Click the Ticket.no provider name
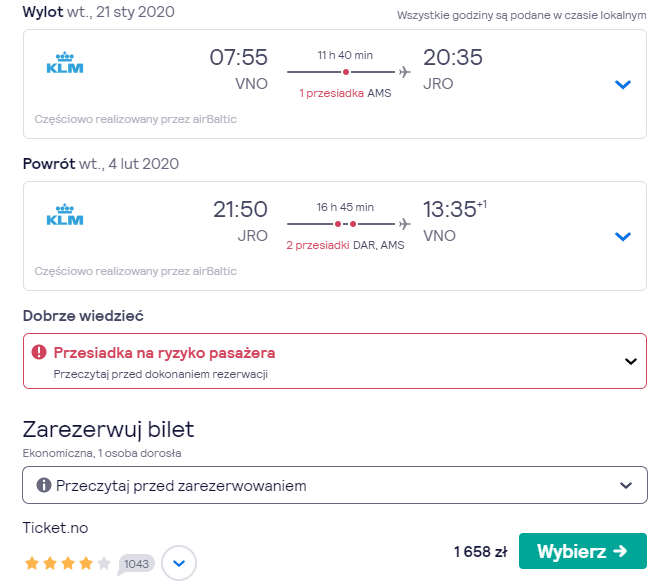 click(x=55, y=528)
